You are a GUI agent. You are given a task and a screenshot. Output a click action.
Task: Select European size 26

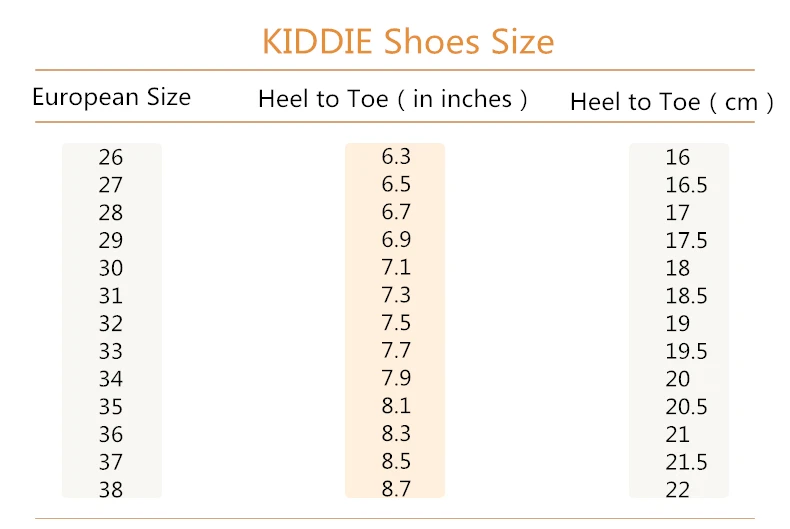(111, 157)
